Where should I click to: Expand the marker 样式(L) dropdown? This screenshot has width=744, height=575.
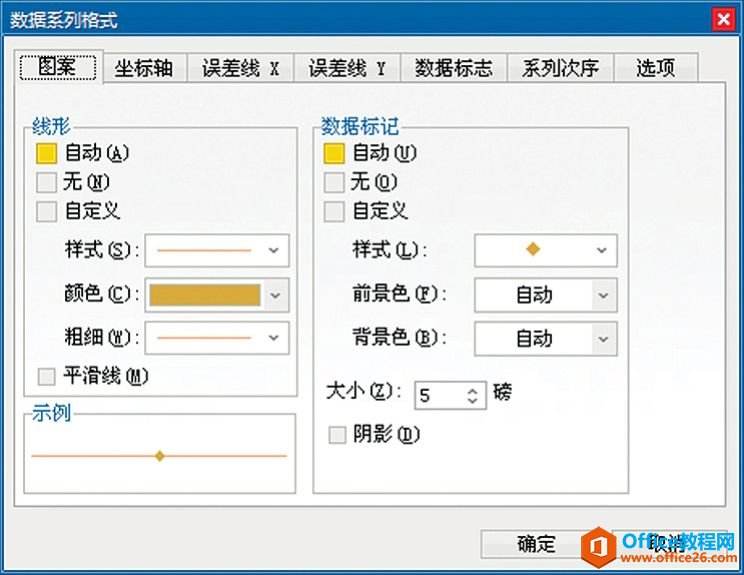coord(546,250)
